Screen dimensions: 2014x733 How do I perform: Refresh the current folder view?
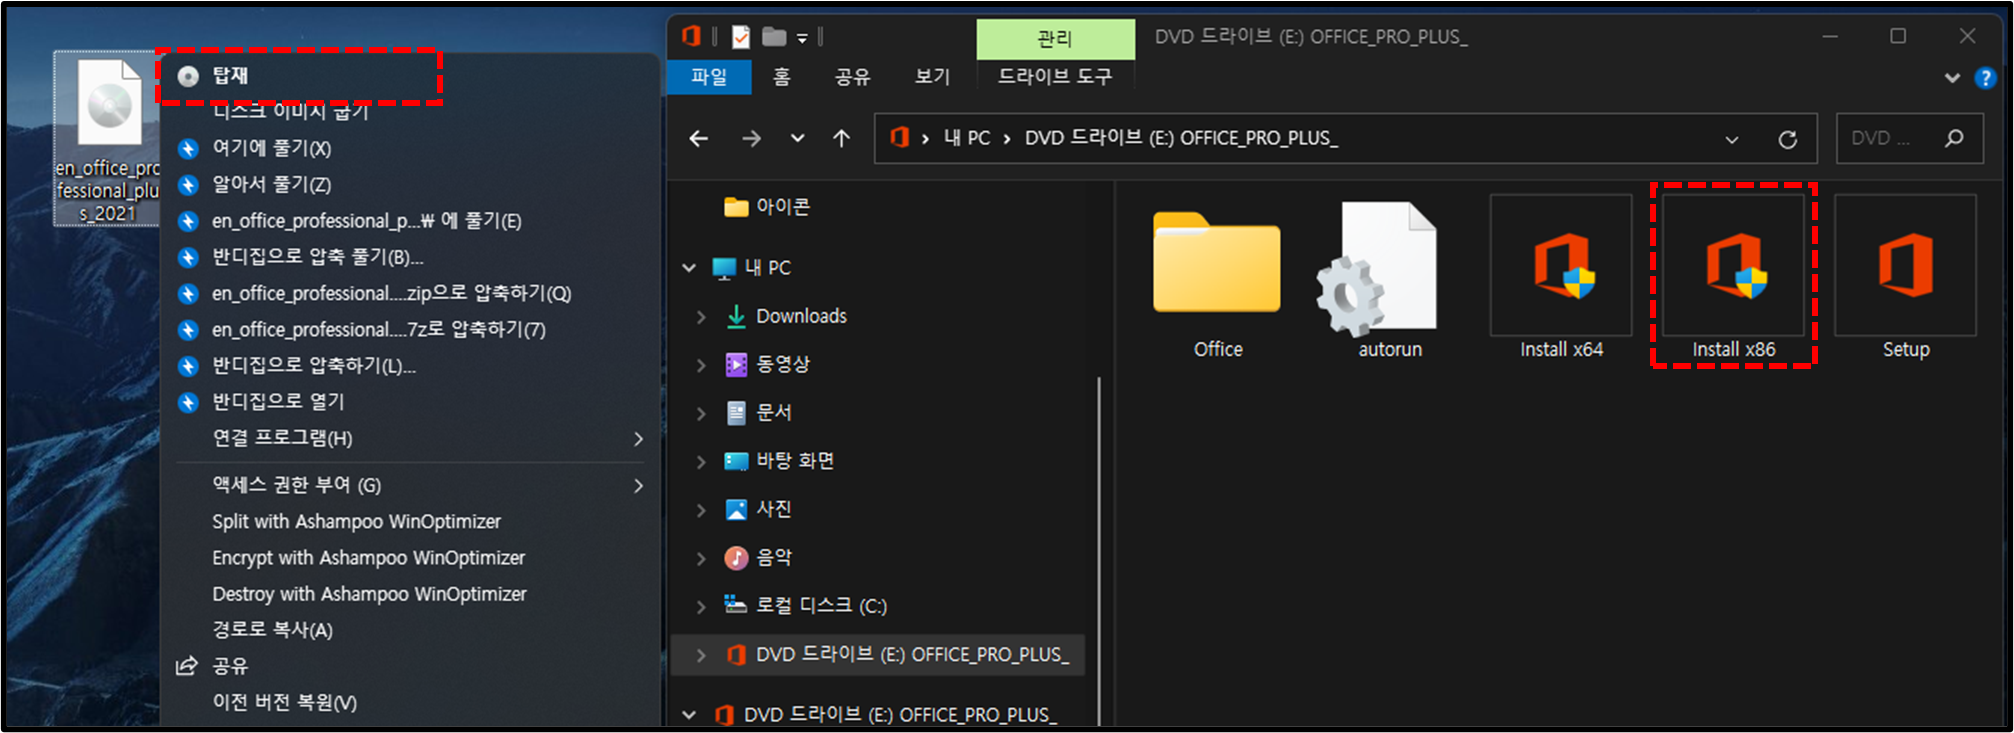pyautogui.click(x=1788, y=139)
